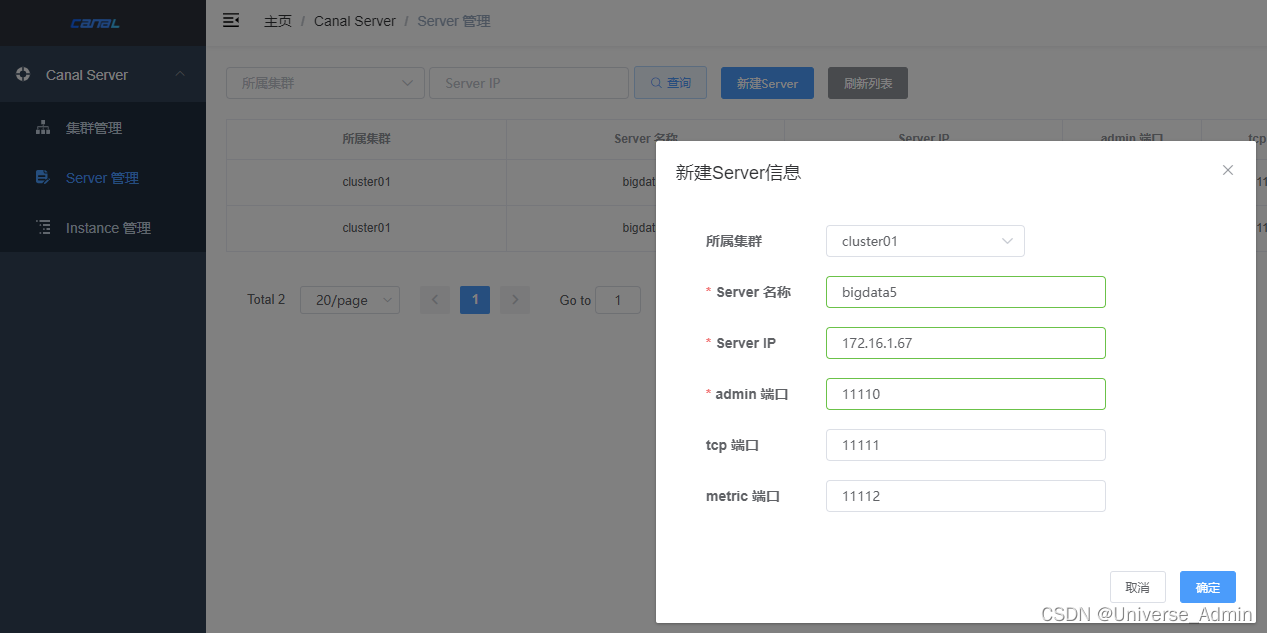This screenshot has width=1267, height=633.
Task: Go to 主页 breadcrumb
Action: coord(278,21)
